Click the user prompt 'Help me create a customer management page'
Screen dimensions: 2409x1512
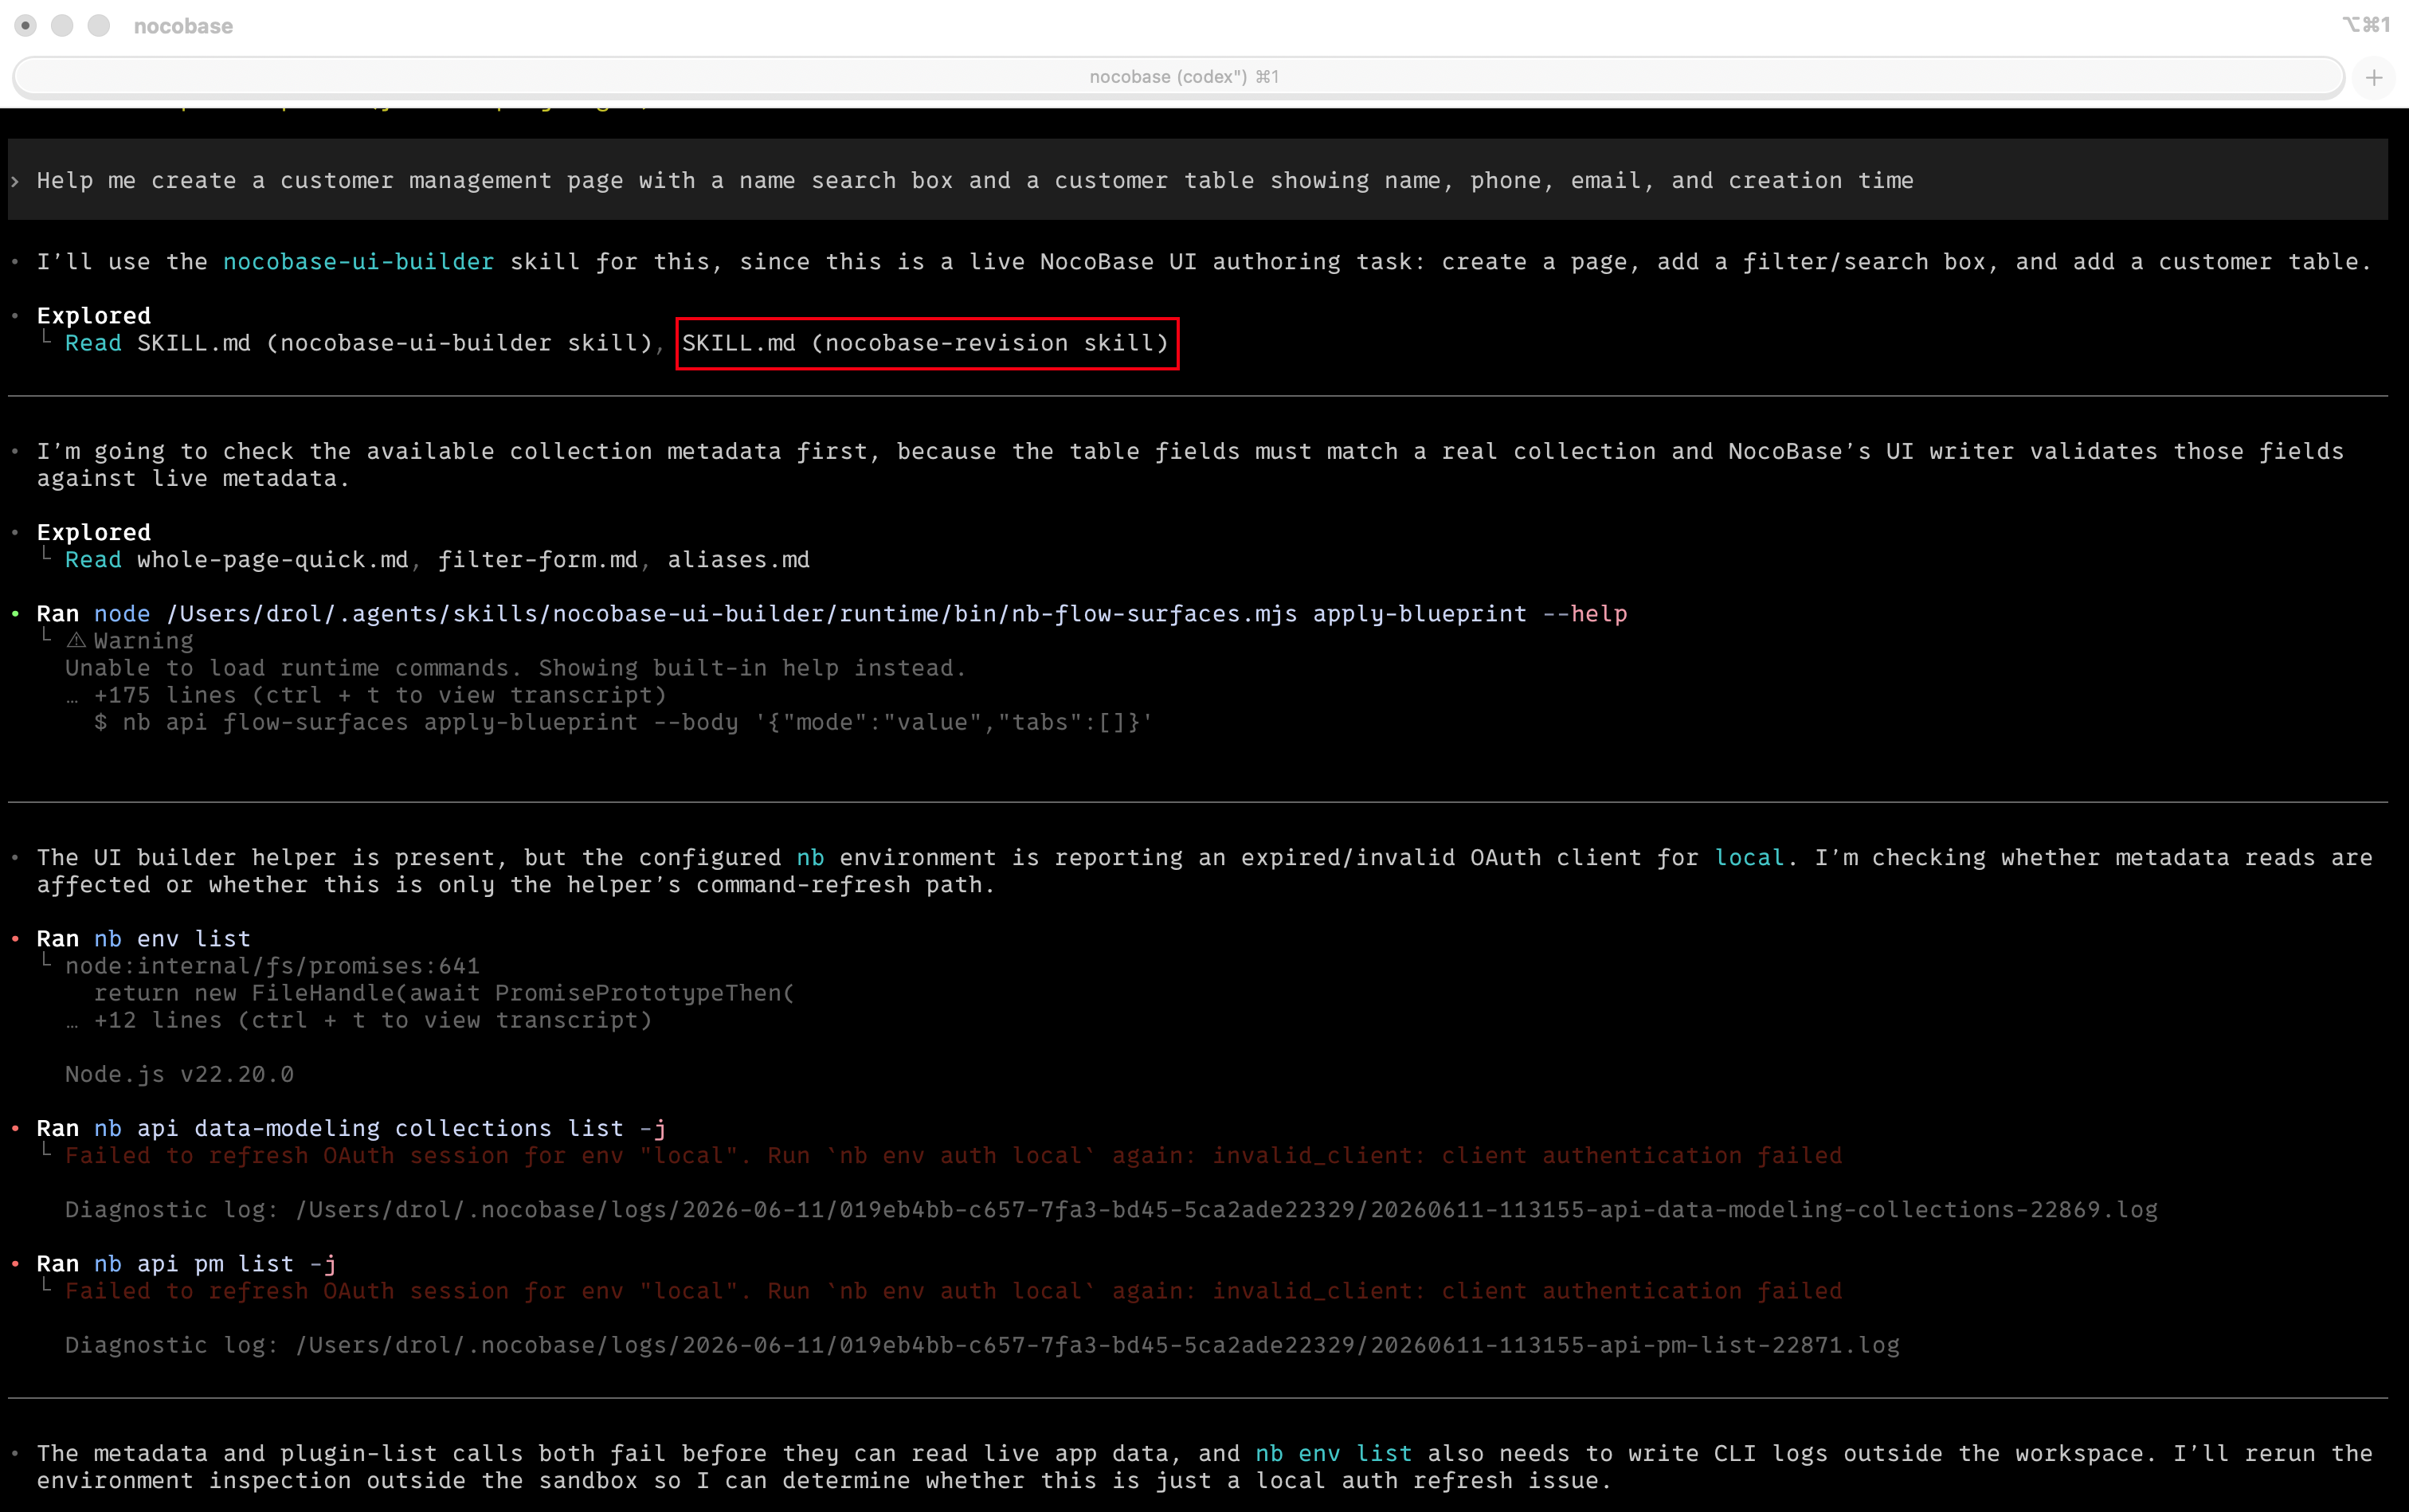[975, 181]
